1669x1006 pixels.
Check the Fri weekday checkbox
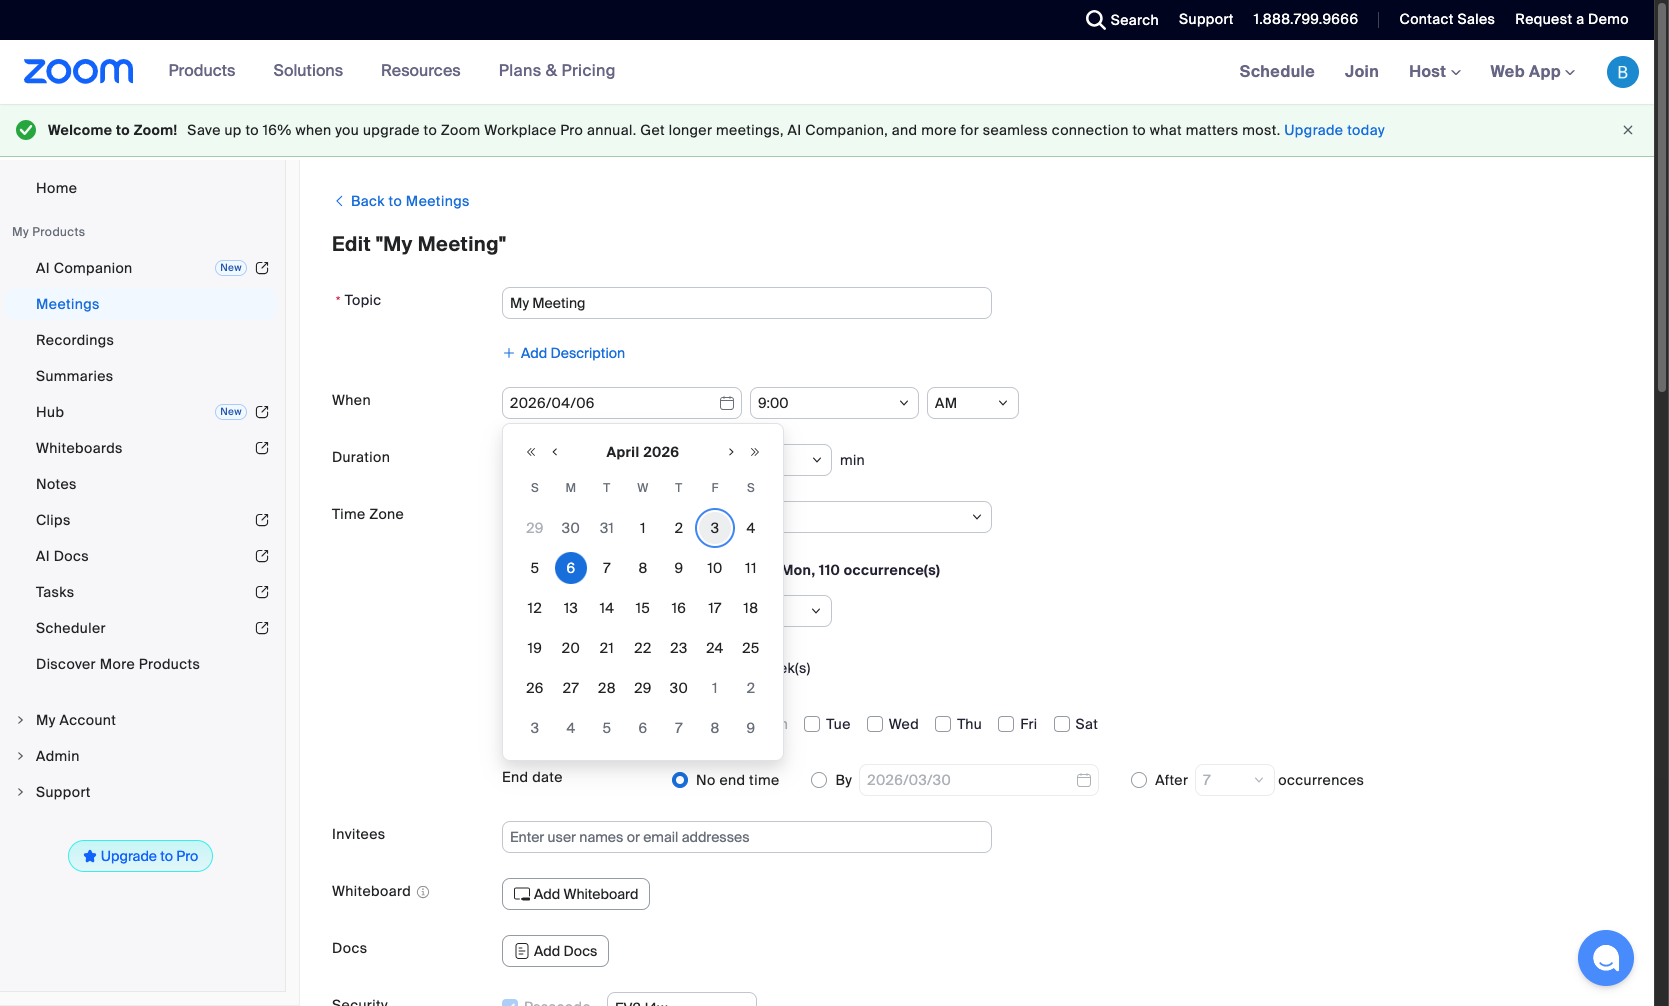1006,724
